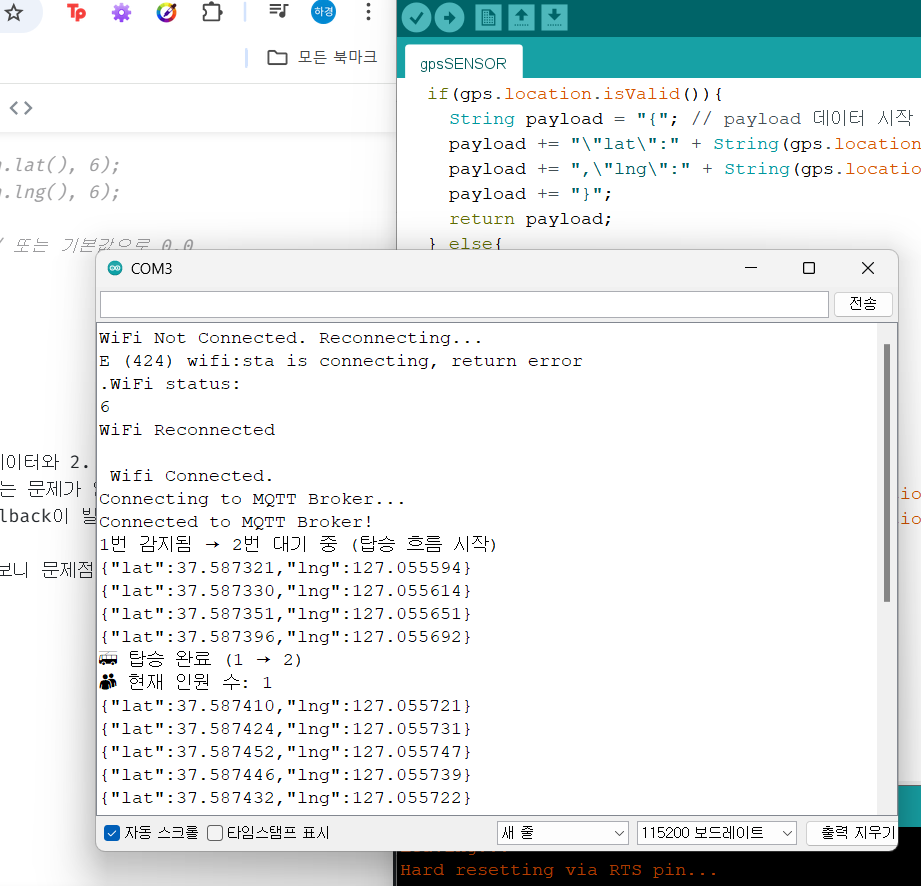Click the lat 37.587432 output line

tap(286, 798)
